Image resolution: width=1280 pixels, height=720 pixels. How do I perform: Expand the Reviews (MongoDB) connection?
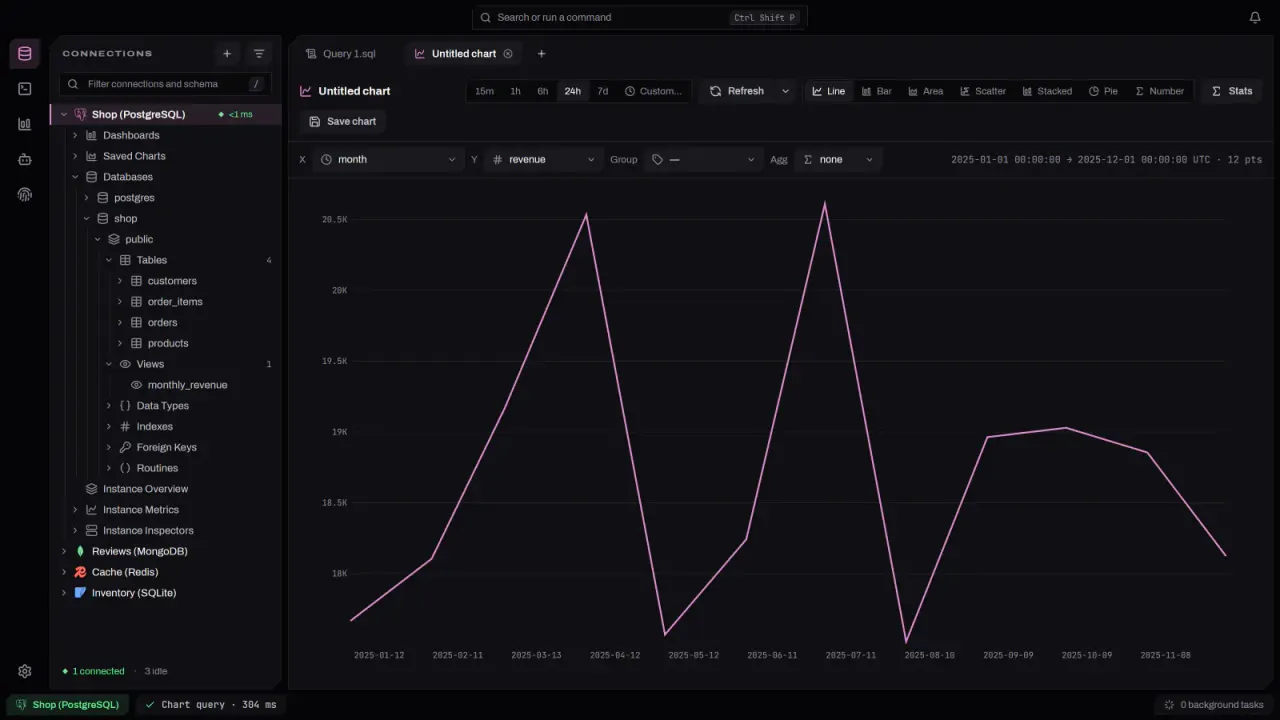[64, 551]
